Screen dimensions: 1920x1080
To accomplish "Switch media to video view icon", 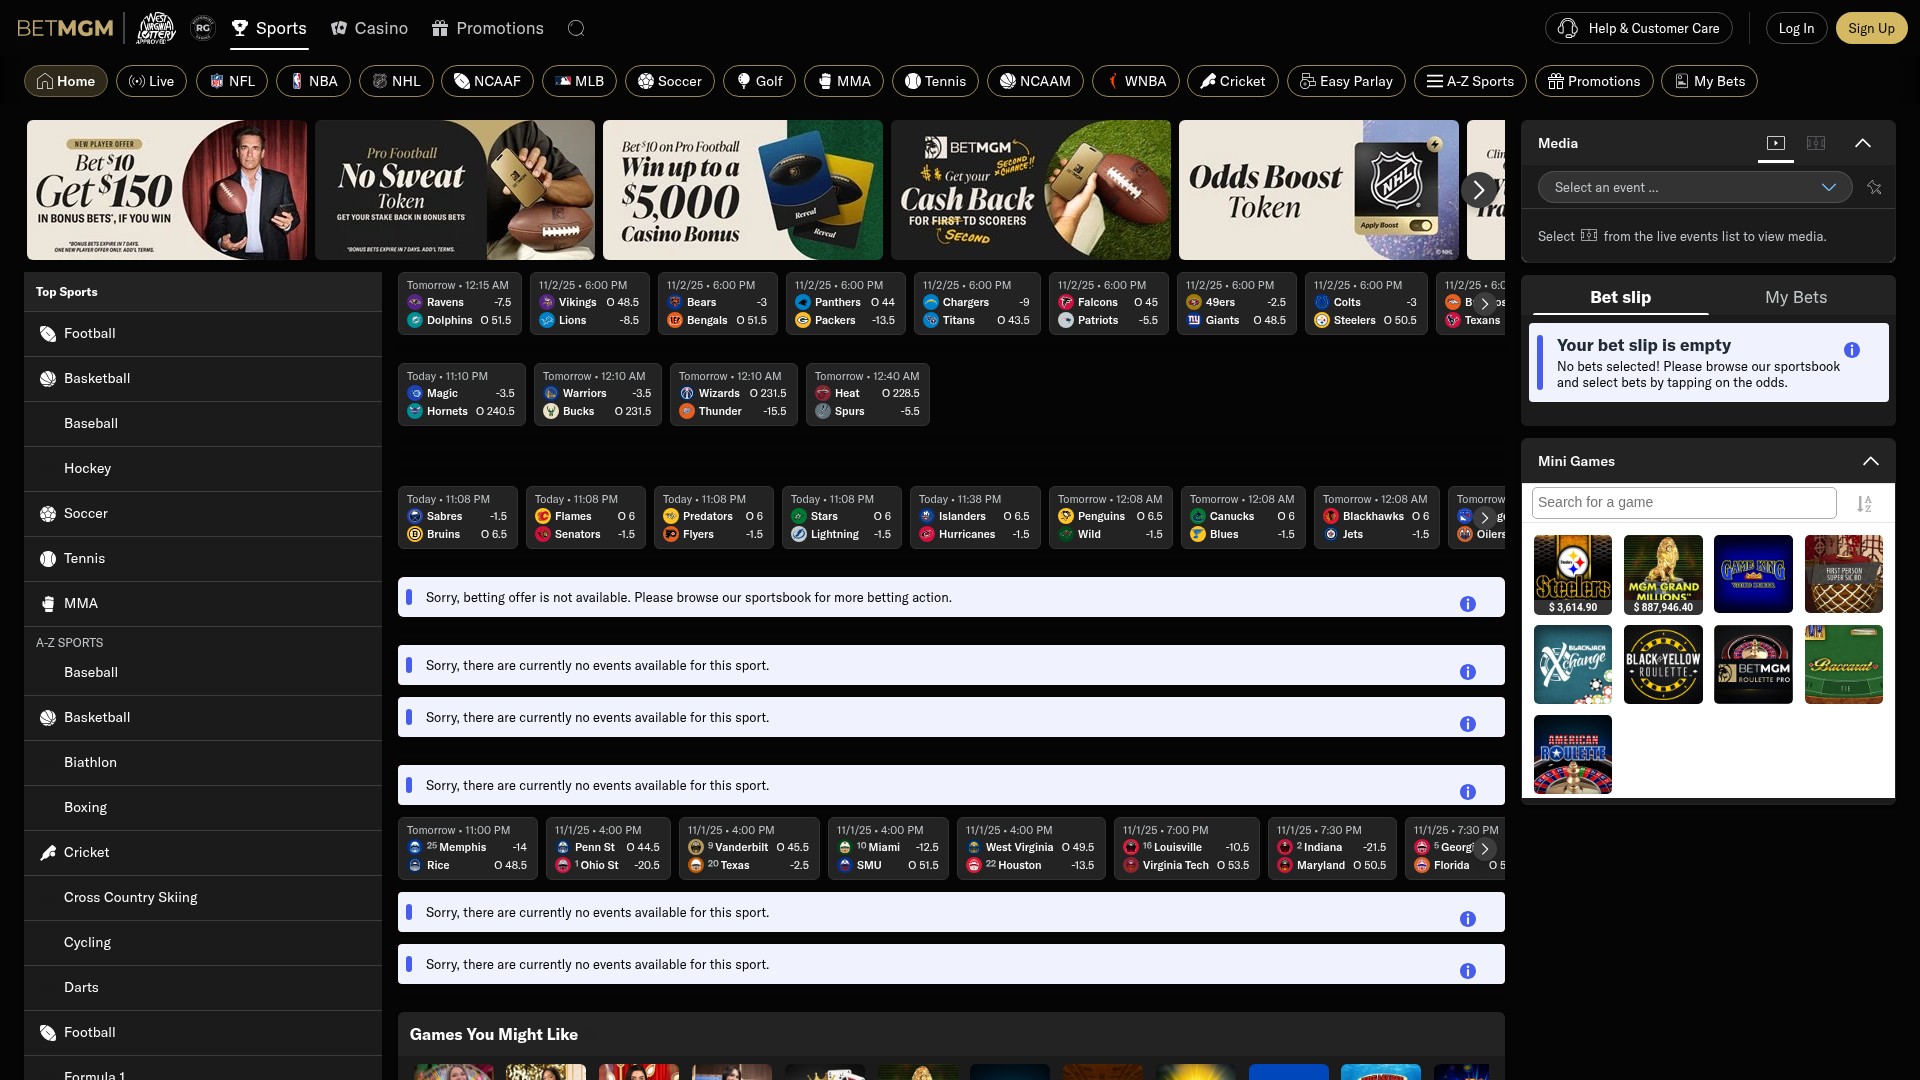I will (x=1776, y=143).
